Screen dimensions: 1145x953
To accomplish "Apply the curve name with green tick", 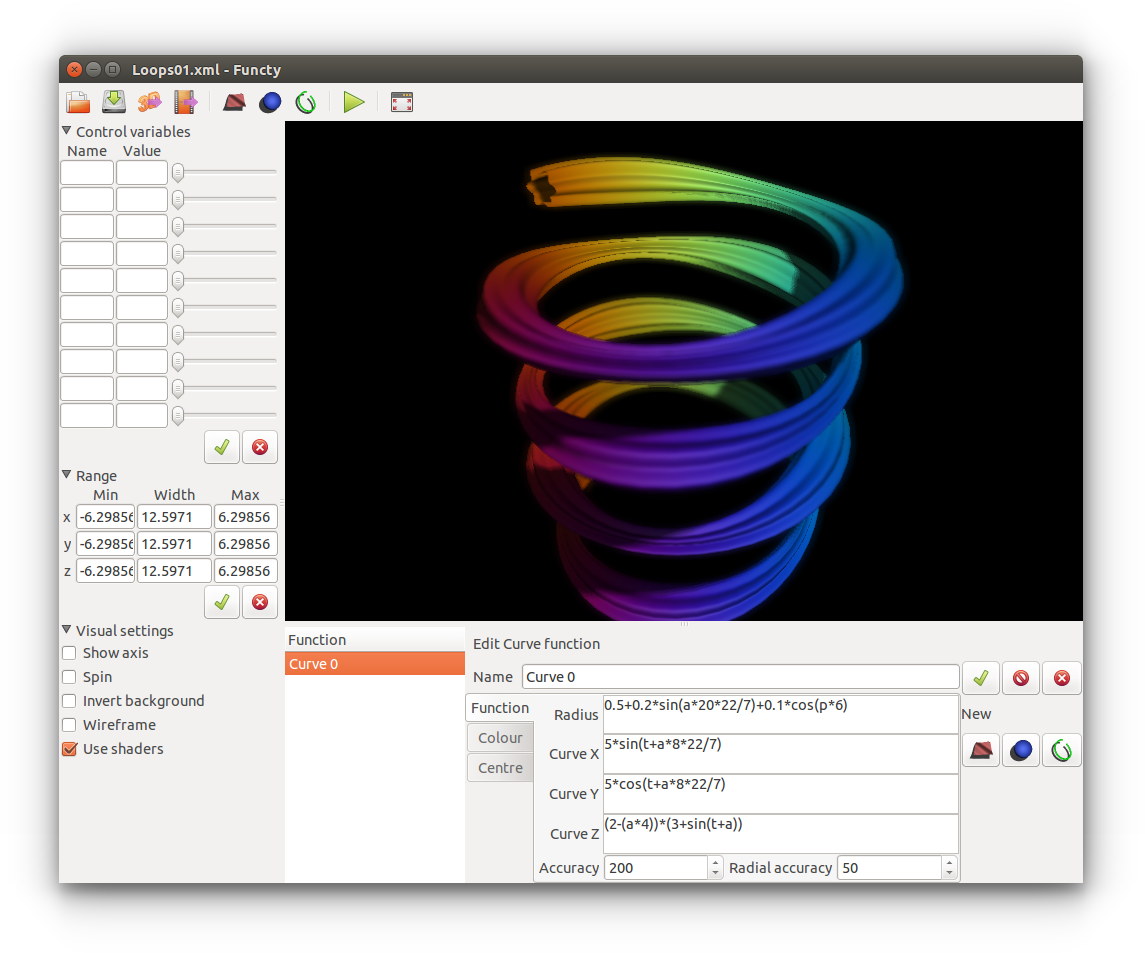I will click(x=980, y=678).
